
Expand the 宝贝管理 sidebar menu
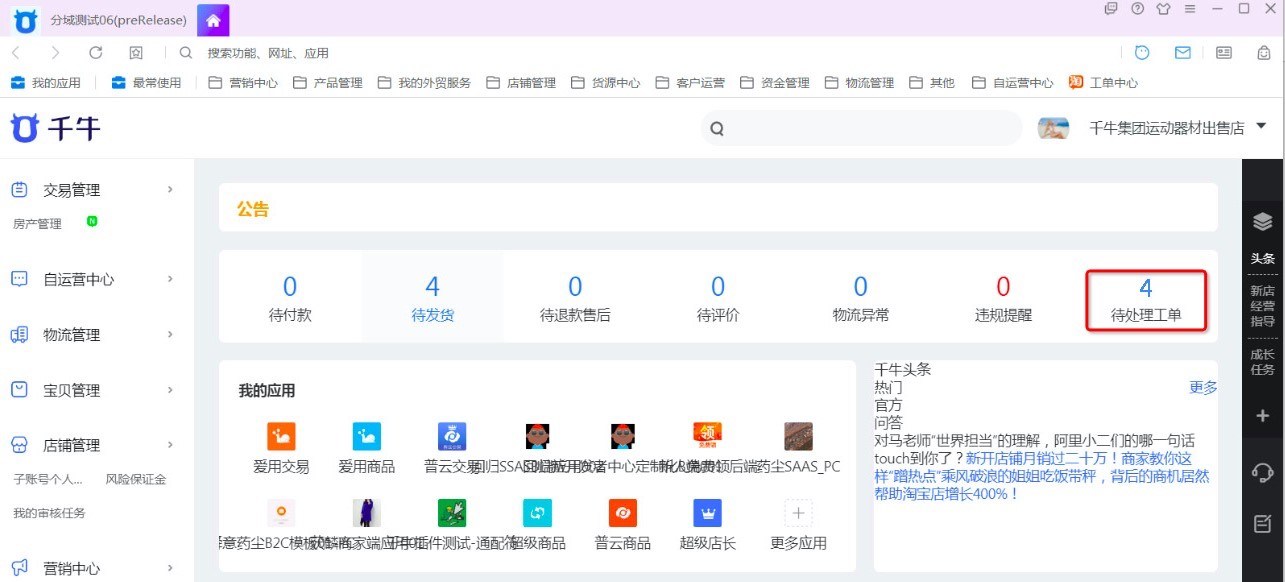(93, 390)
